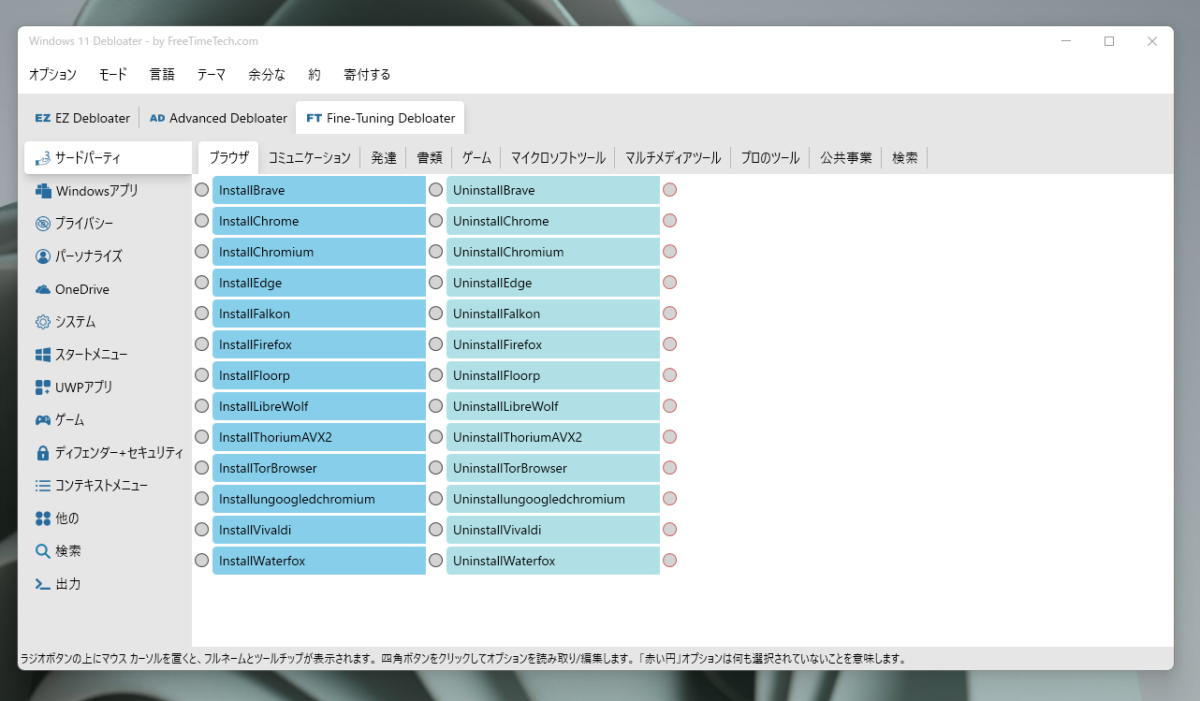Select the UninstallTorBrowser radio button
The height and width of the screenshot is (701, 1200).
tap(435, 468)
